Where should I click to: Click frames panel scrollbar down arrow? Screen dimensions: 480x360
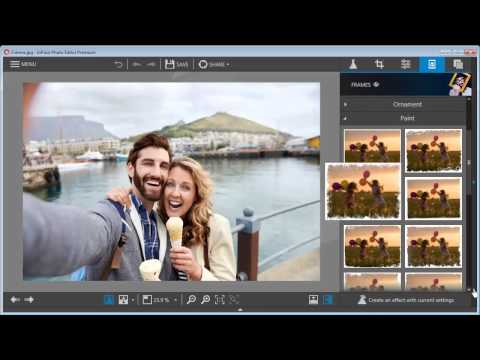tap(469, 290)
